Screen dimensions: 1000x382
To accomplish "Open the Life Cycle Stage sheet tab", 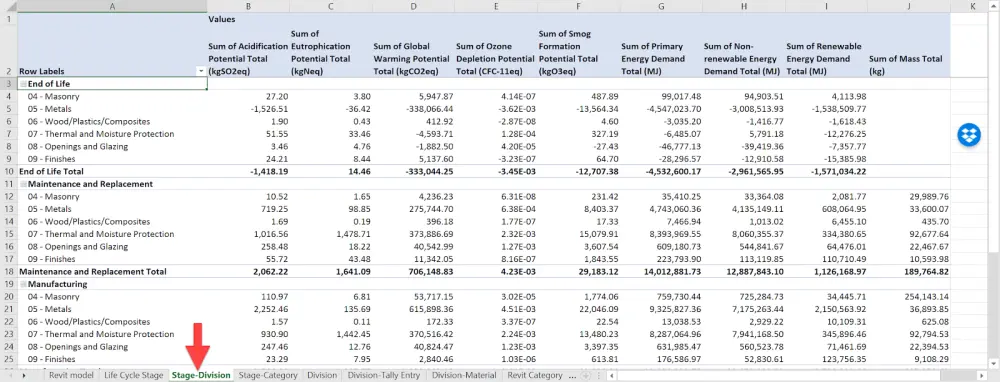I will pos(134,376).
